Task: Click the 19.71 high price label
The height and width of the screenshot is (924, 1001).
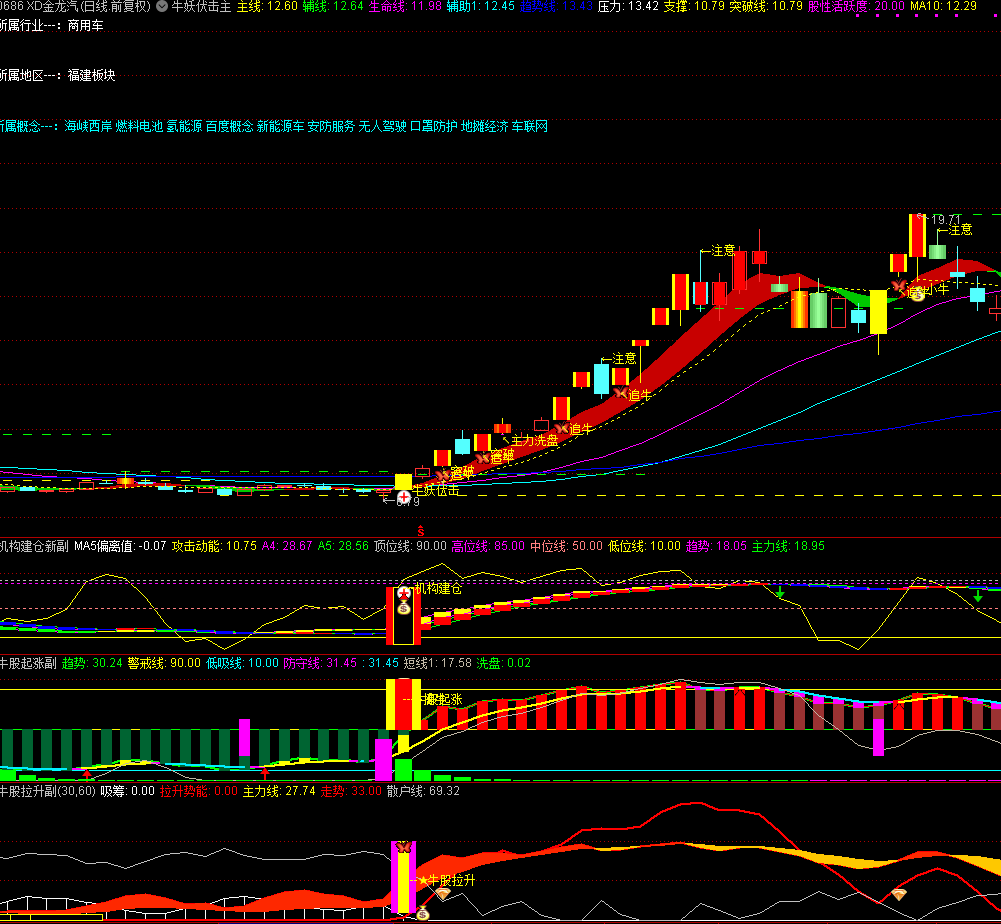Action: 944,218
